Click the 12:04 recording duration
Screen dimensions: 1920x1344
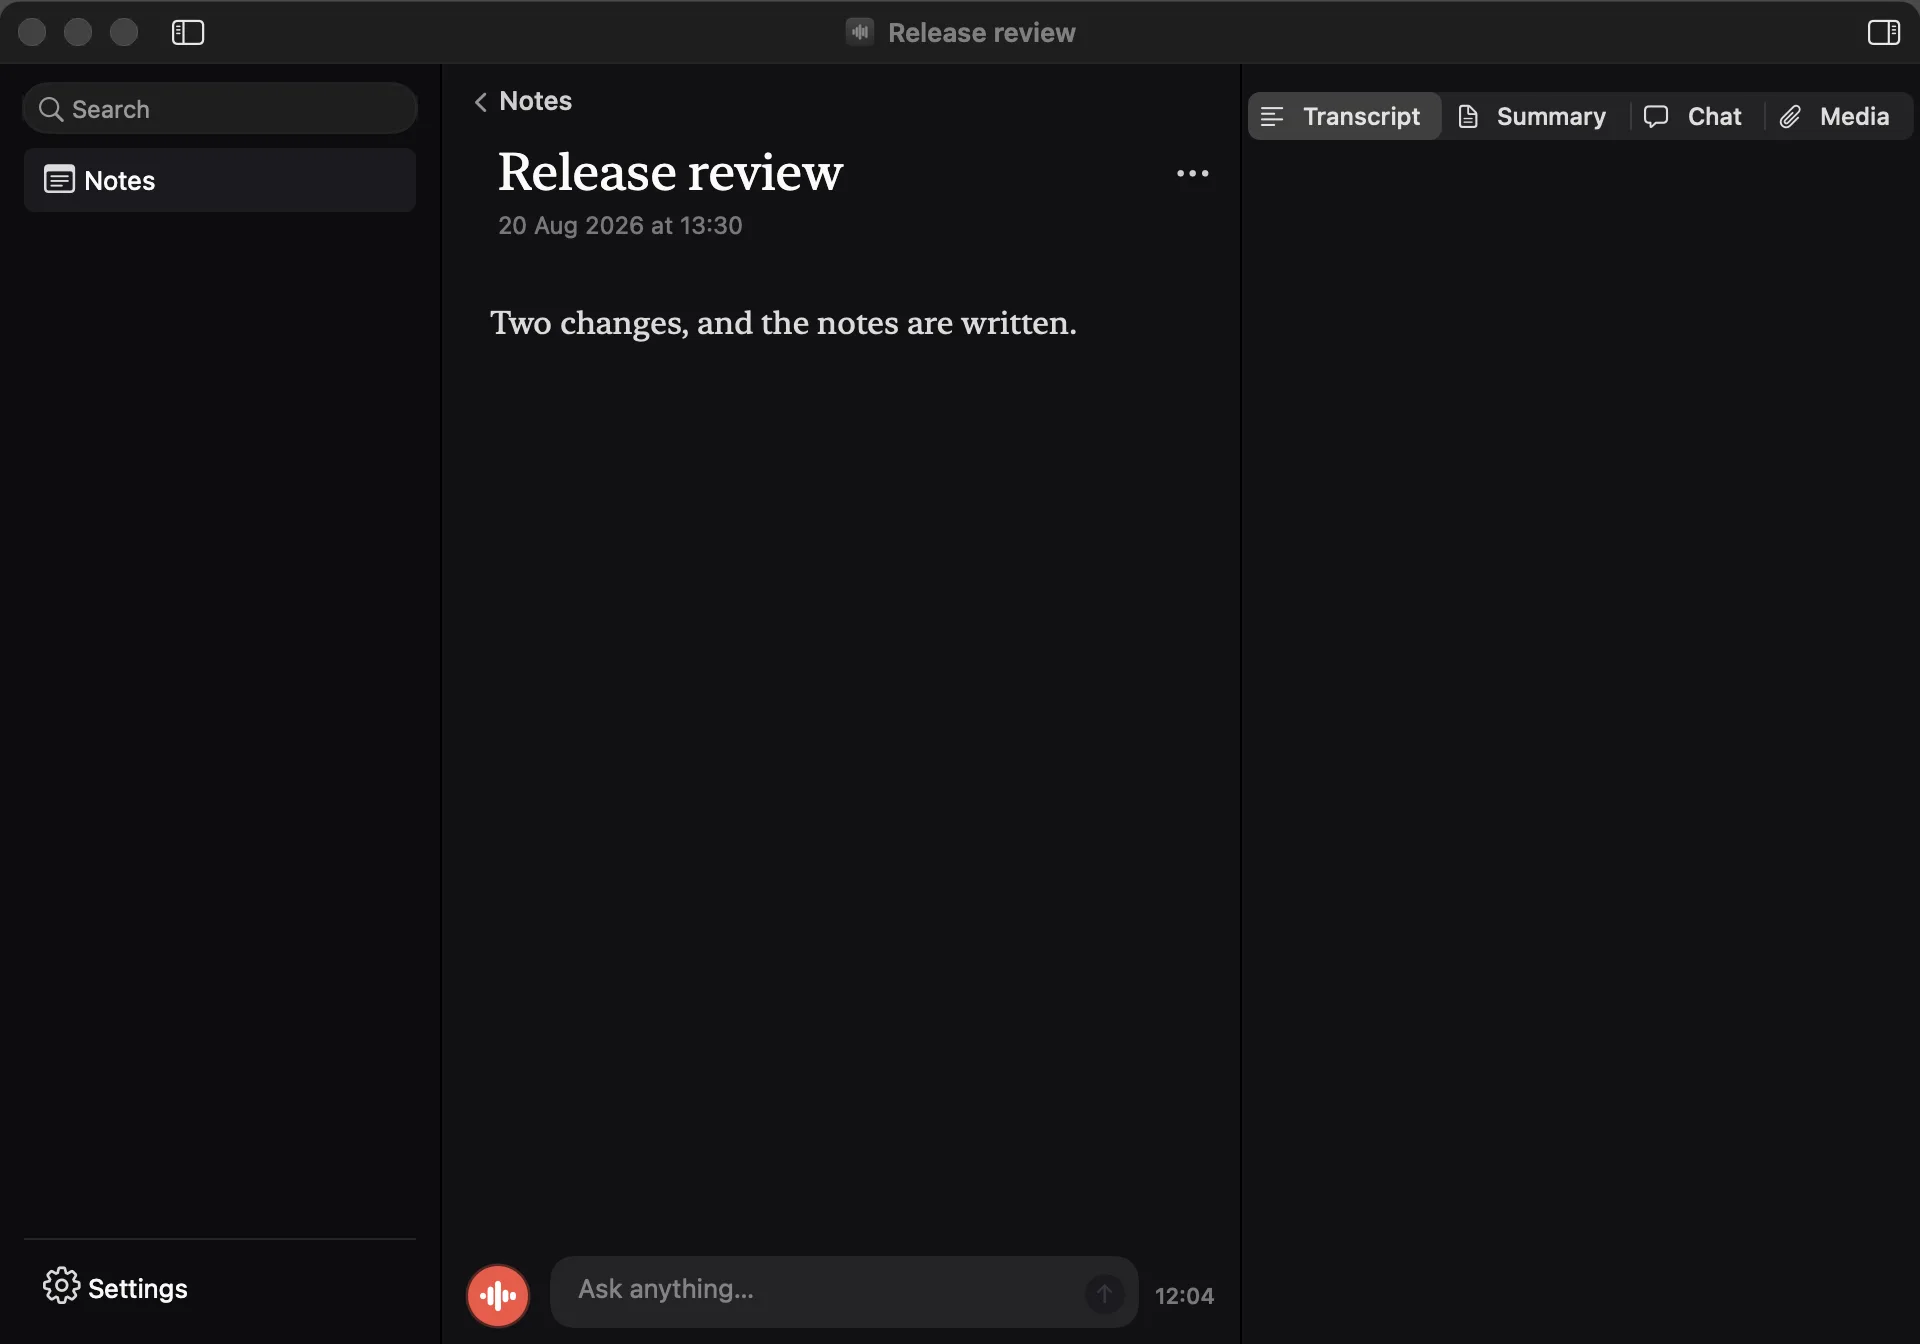(1184, 1296)
